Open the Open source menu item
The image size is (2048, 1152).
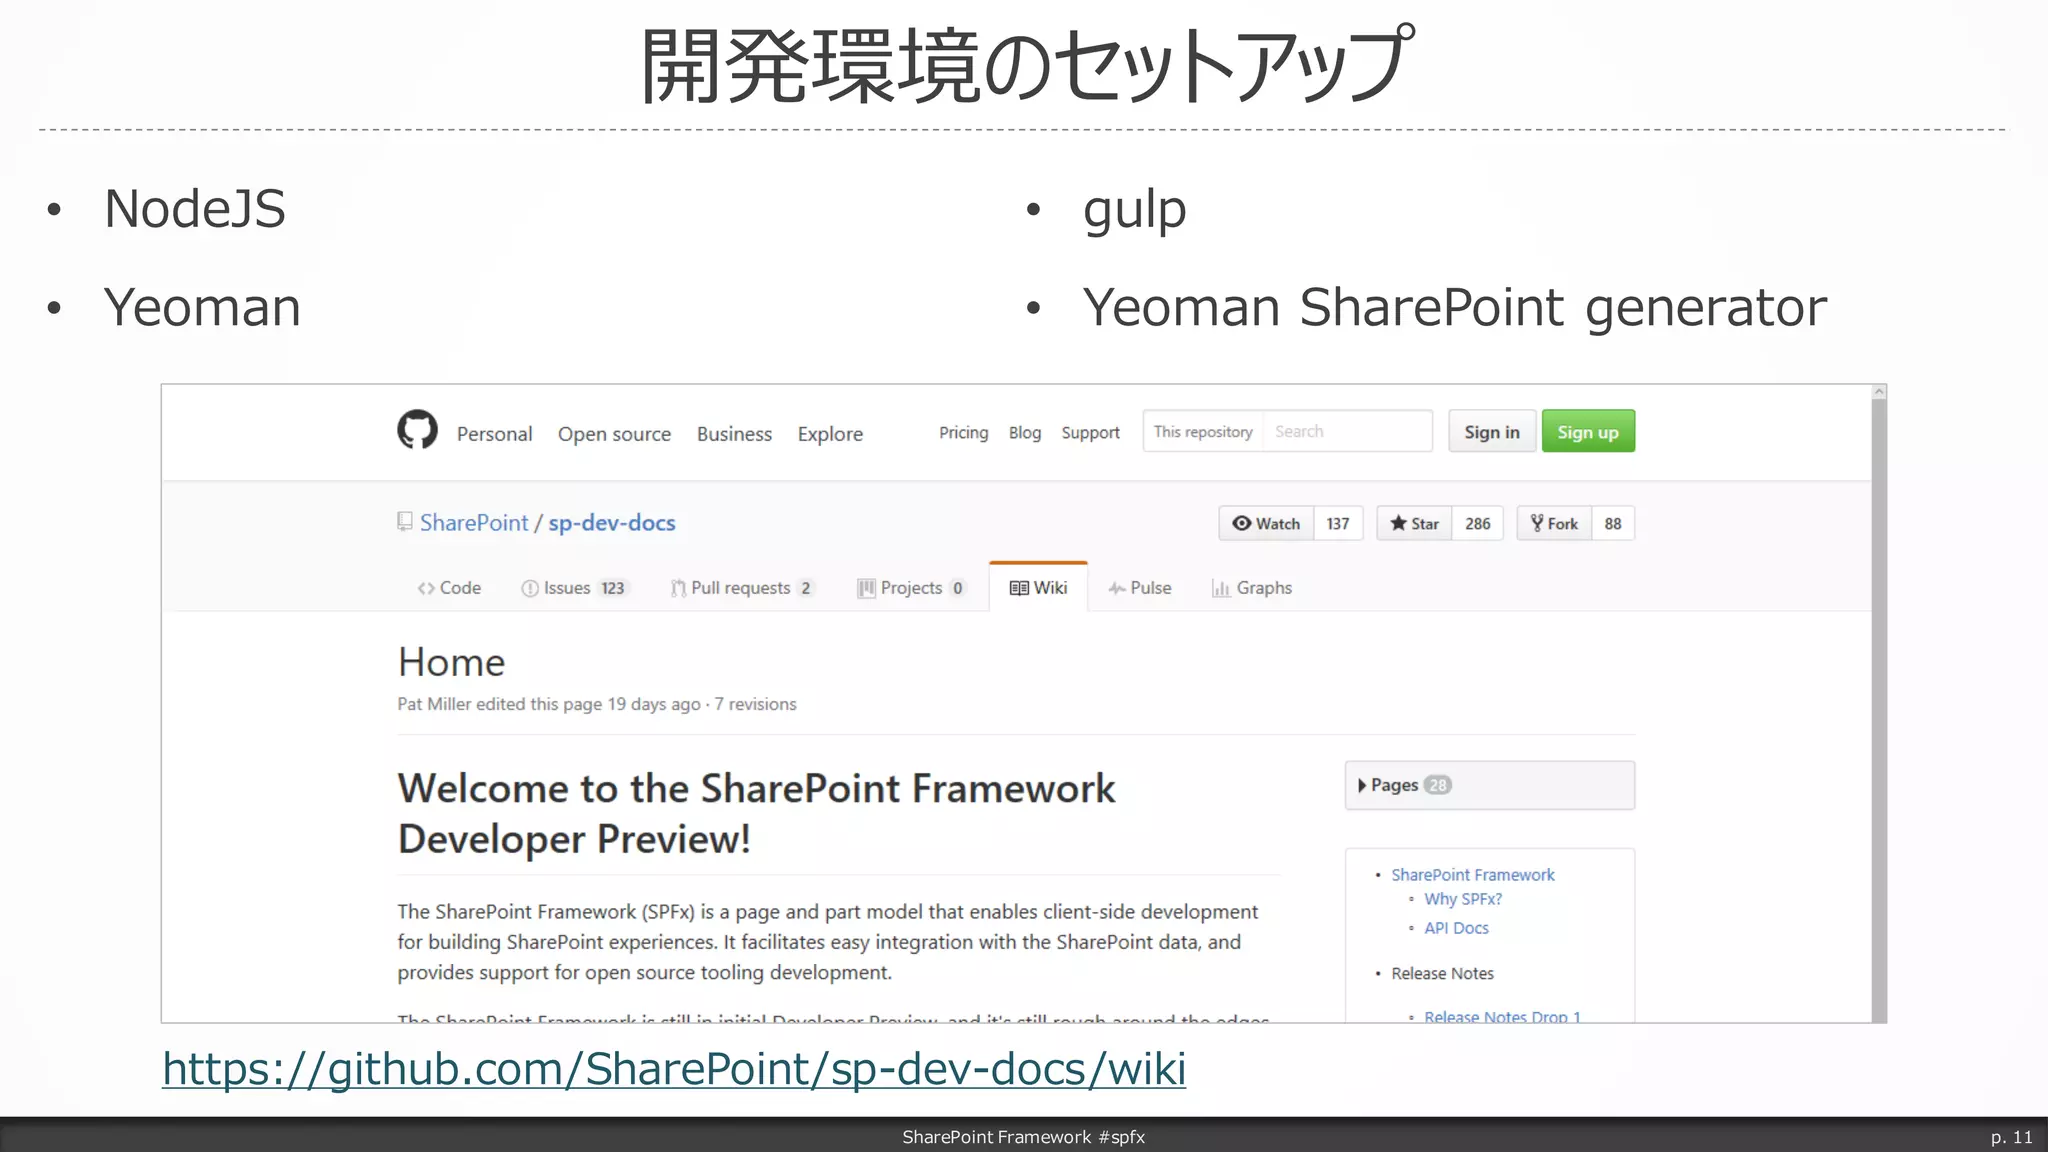614,434
